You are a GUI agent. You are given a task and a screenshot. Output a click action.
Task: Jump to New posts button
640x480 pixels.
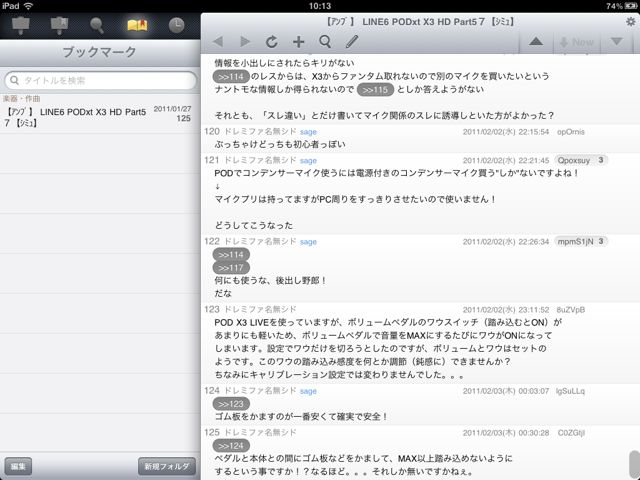pyautogui.click(x=577, y=42)
